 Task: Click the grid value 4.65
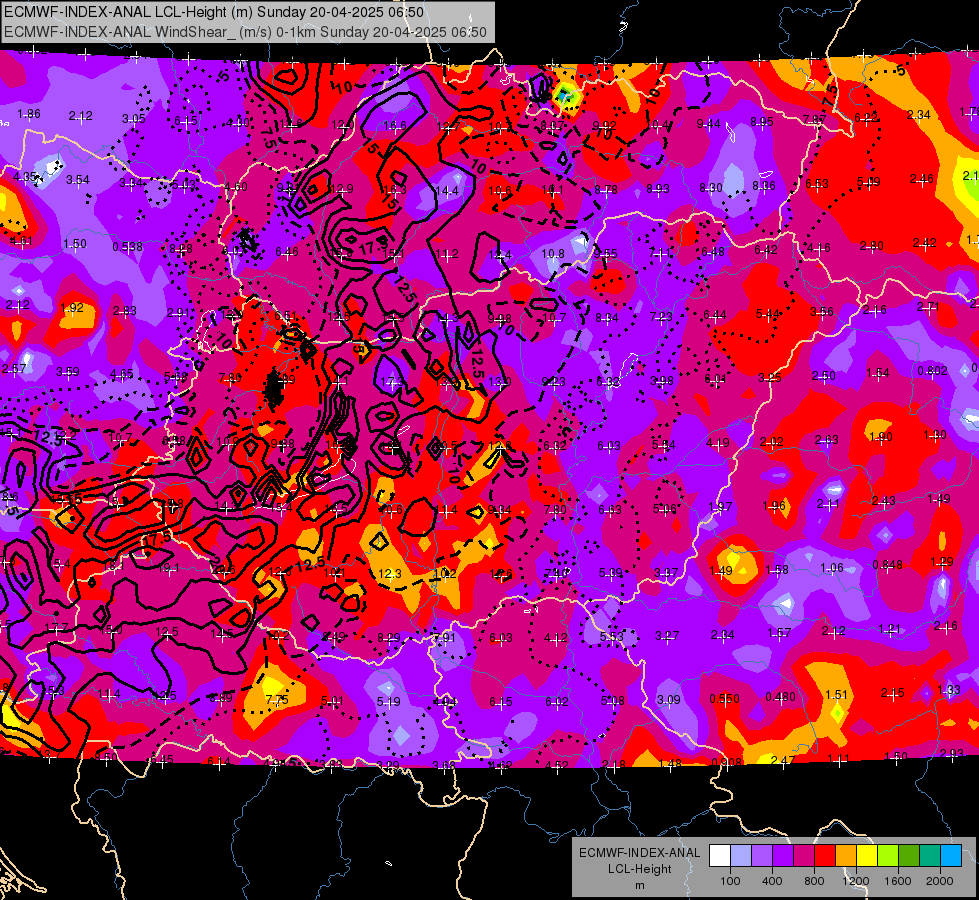tap(122, 374)
